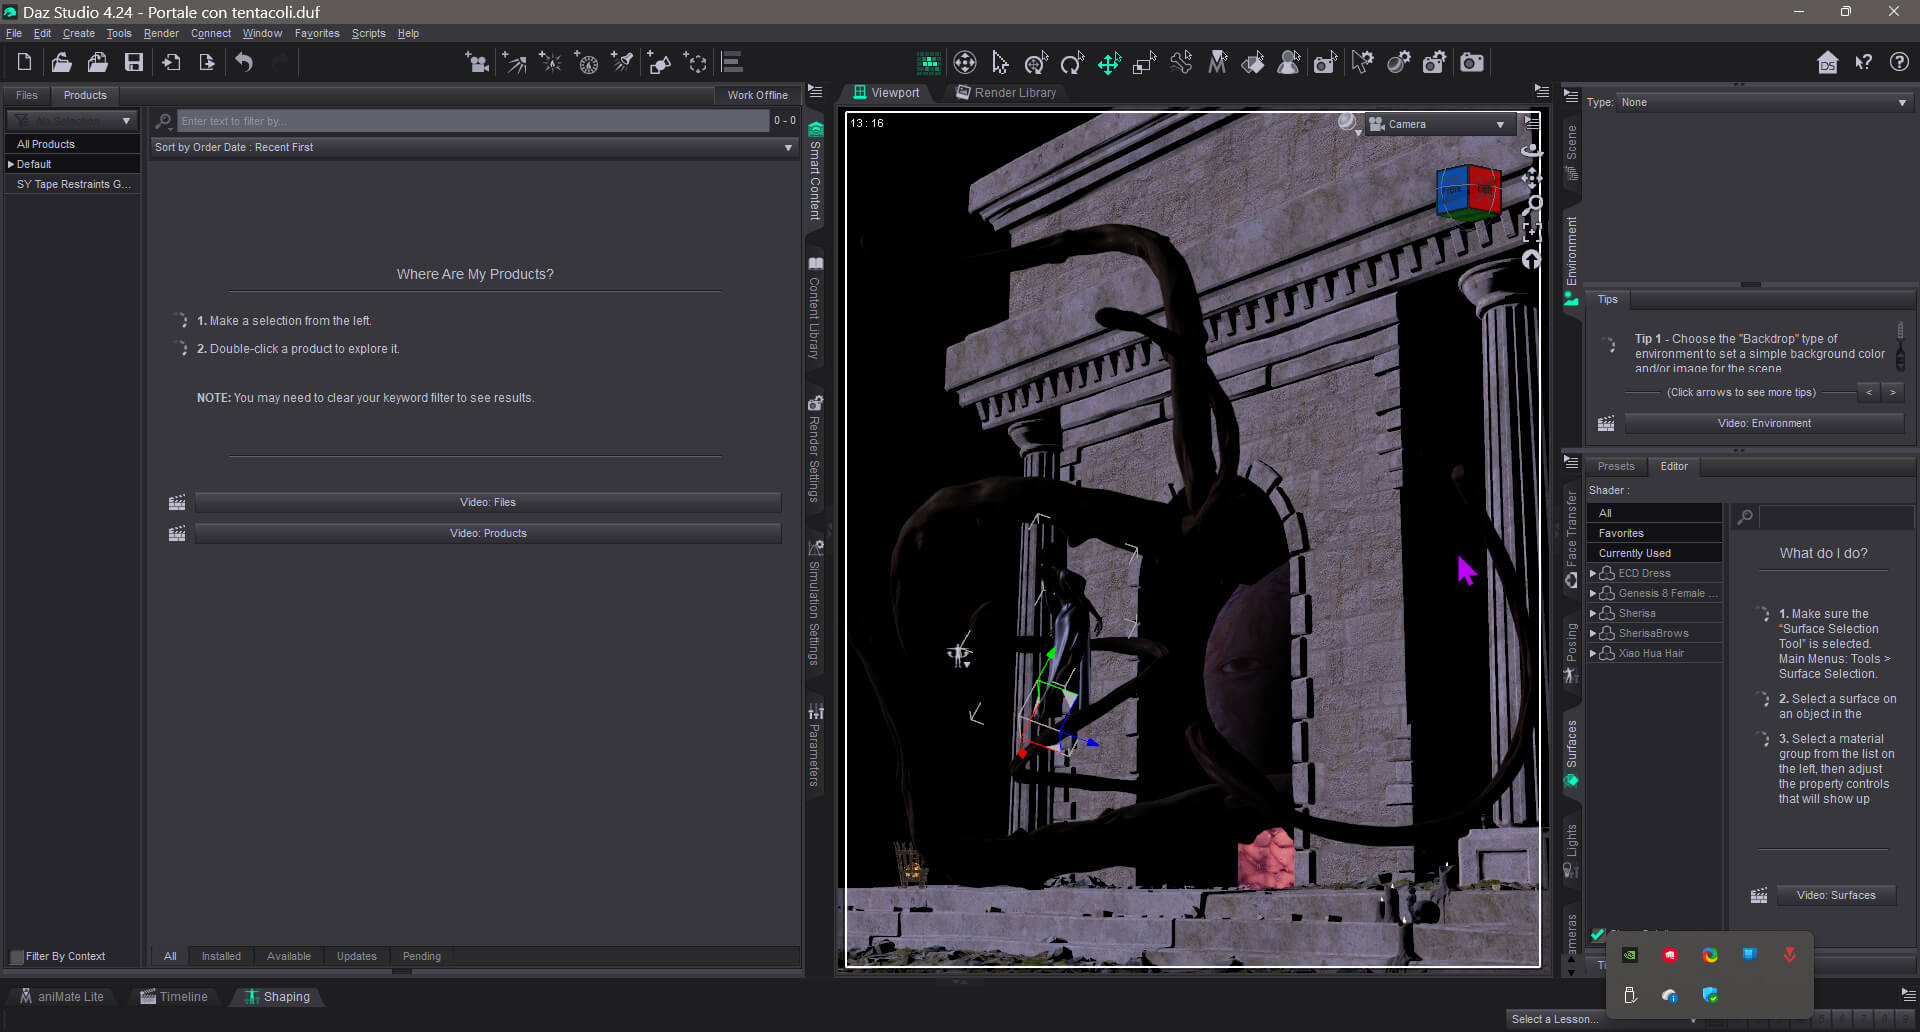Create a new spotlight with the toolbar icon
This screenshot has height=1032, width=1920.
click(623, 63)
